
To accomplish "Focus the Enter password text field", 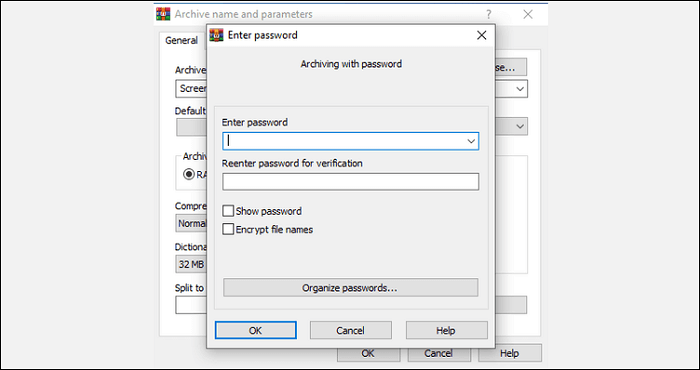I will [344, 141].
